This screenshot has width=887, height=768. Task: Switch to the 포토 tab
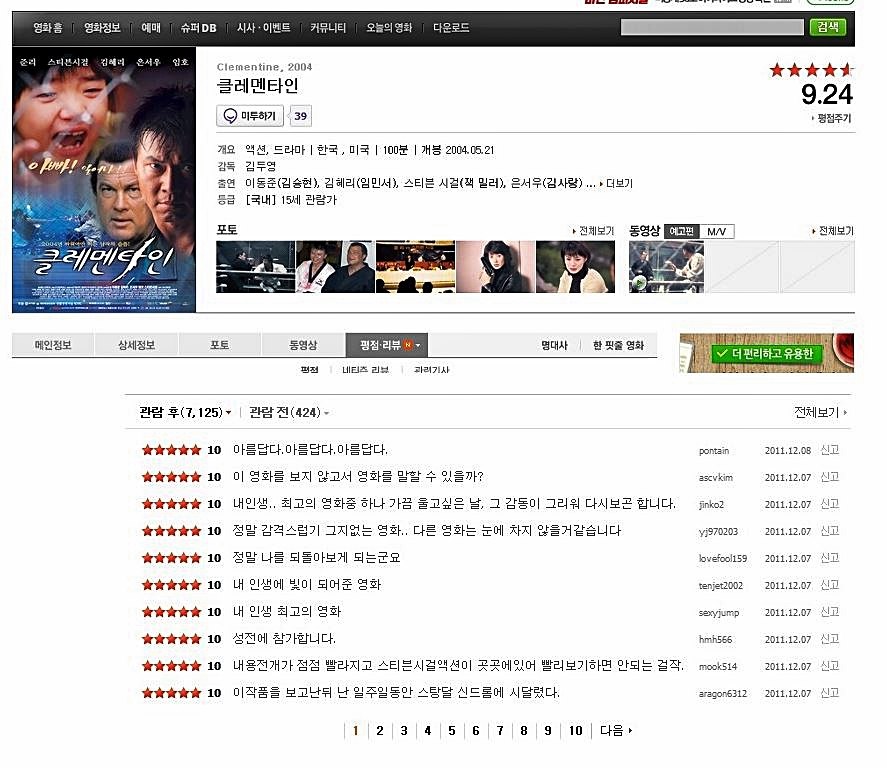219,345
